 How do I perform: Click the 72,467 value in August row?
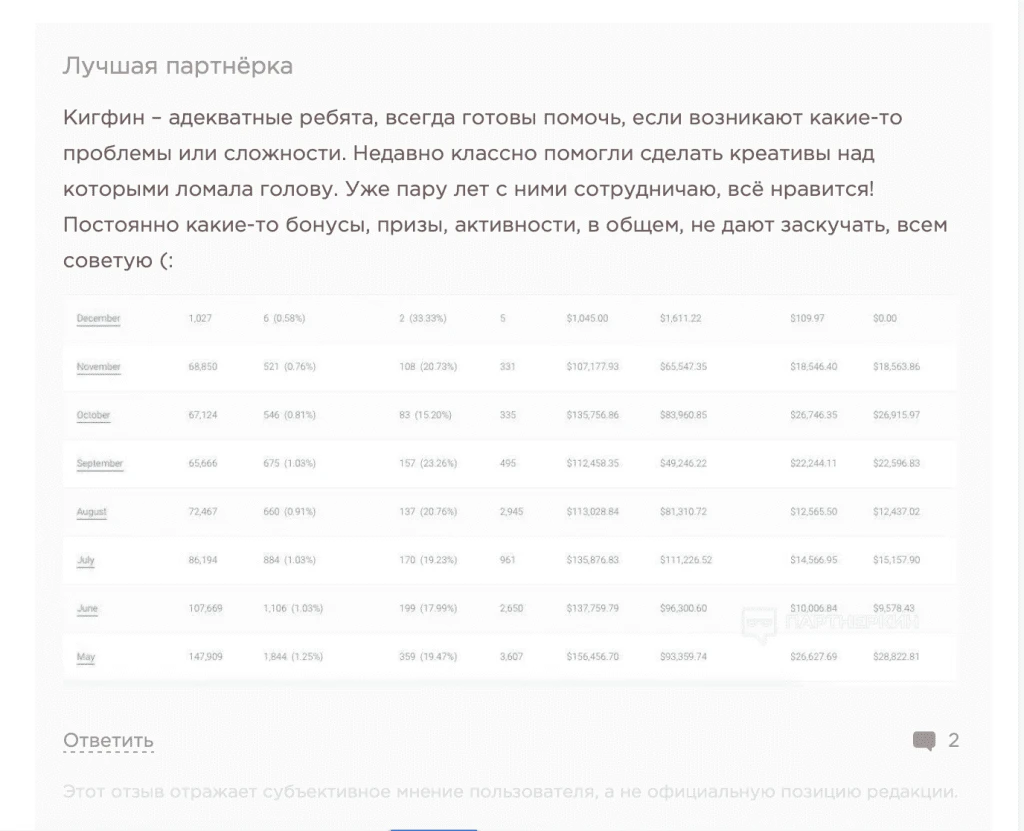tap(202, 512)
